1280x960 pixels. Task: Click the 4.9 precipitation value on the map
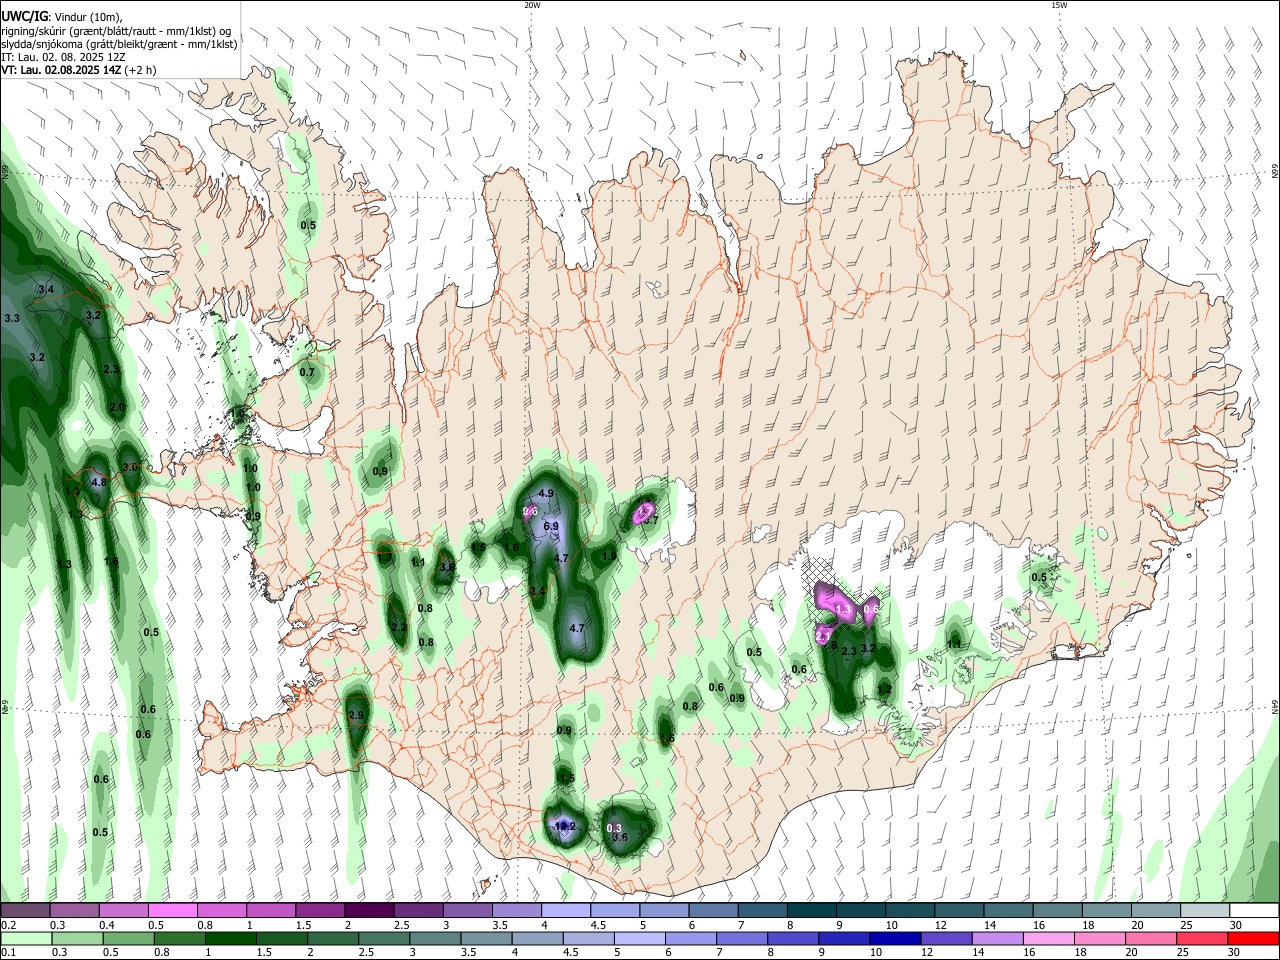pyautogui.click(x=546, y=494)
